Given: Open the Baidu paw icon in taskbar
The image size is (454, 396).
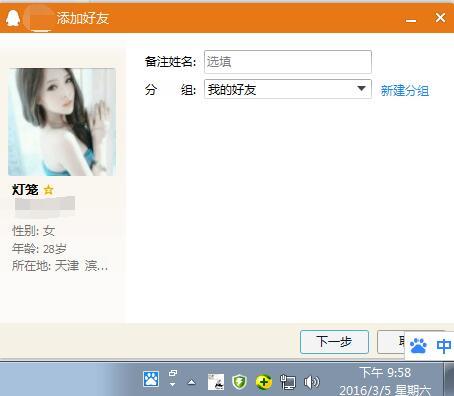Looking at the screenshot, I should point(151,379).
